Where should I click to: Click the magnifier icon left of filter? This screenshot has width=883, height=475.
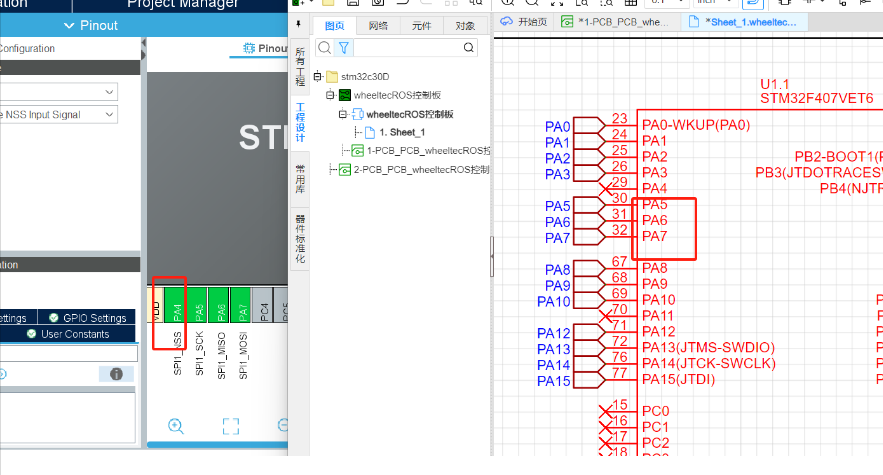324,48
